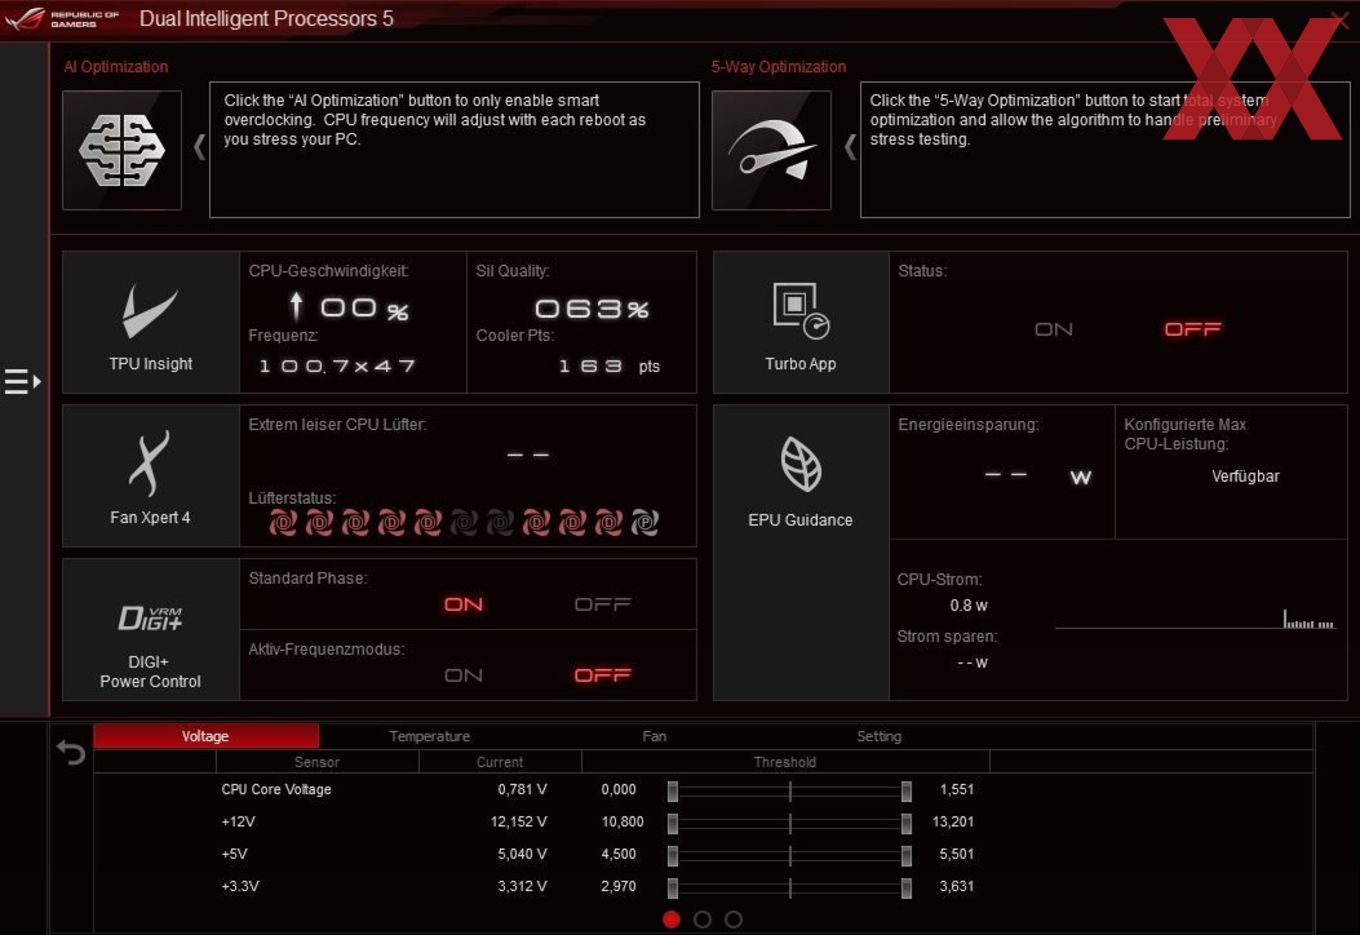Select the tenth fan status icon
The height and width of the screenshot is (935, 1360).
(x=609, y=522)
